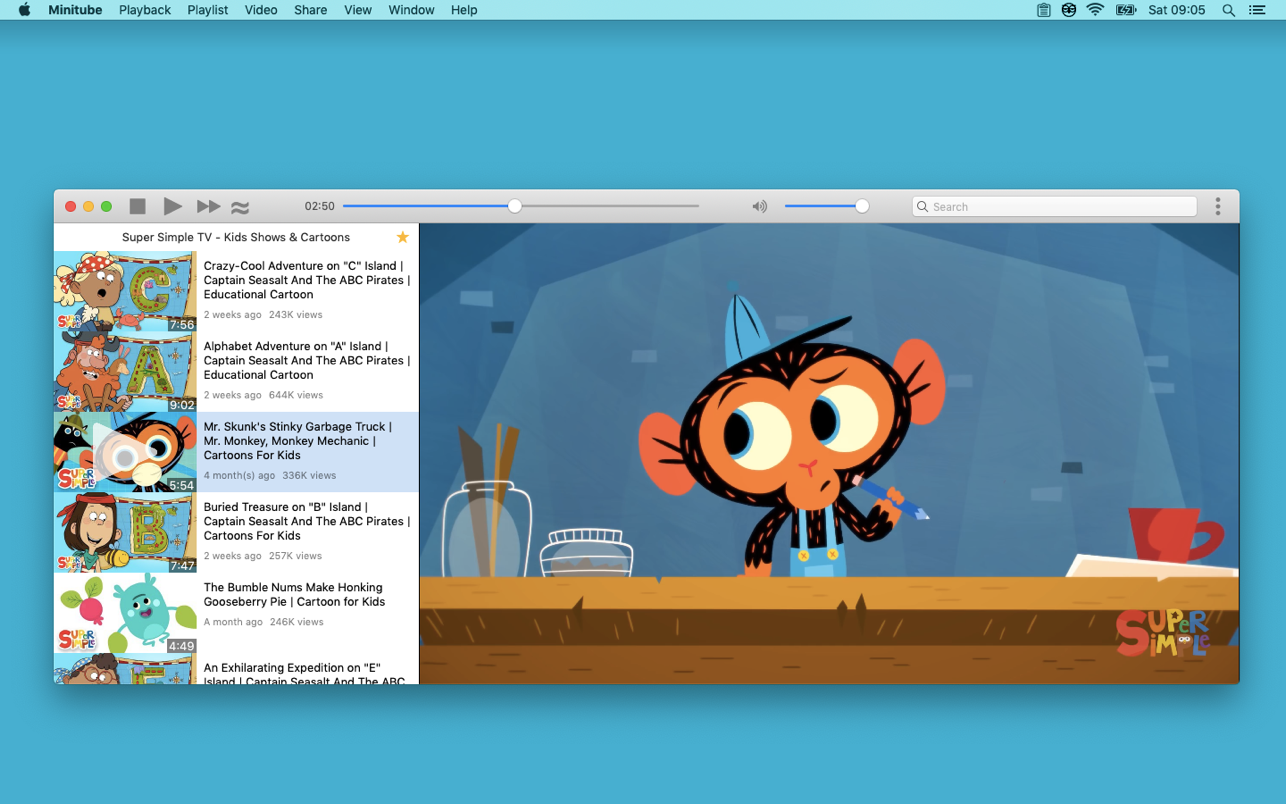The height and width of the screenshot is (804, 1286).
Task: Click the "4 month(s) ago" text
Action: click(x=239, y=476)
